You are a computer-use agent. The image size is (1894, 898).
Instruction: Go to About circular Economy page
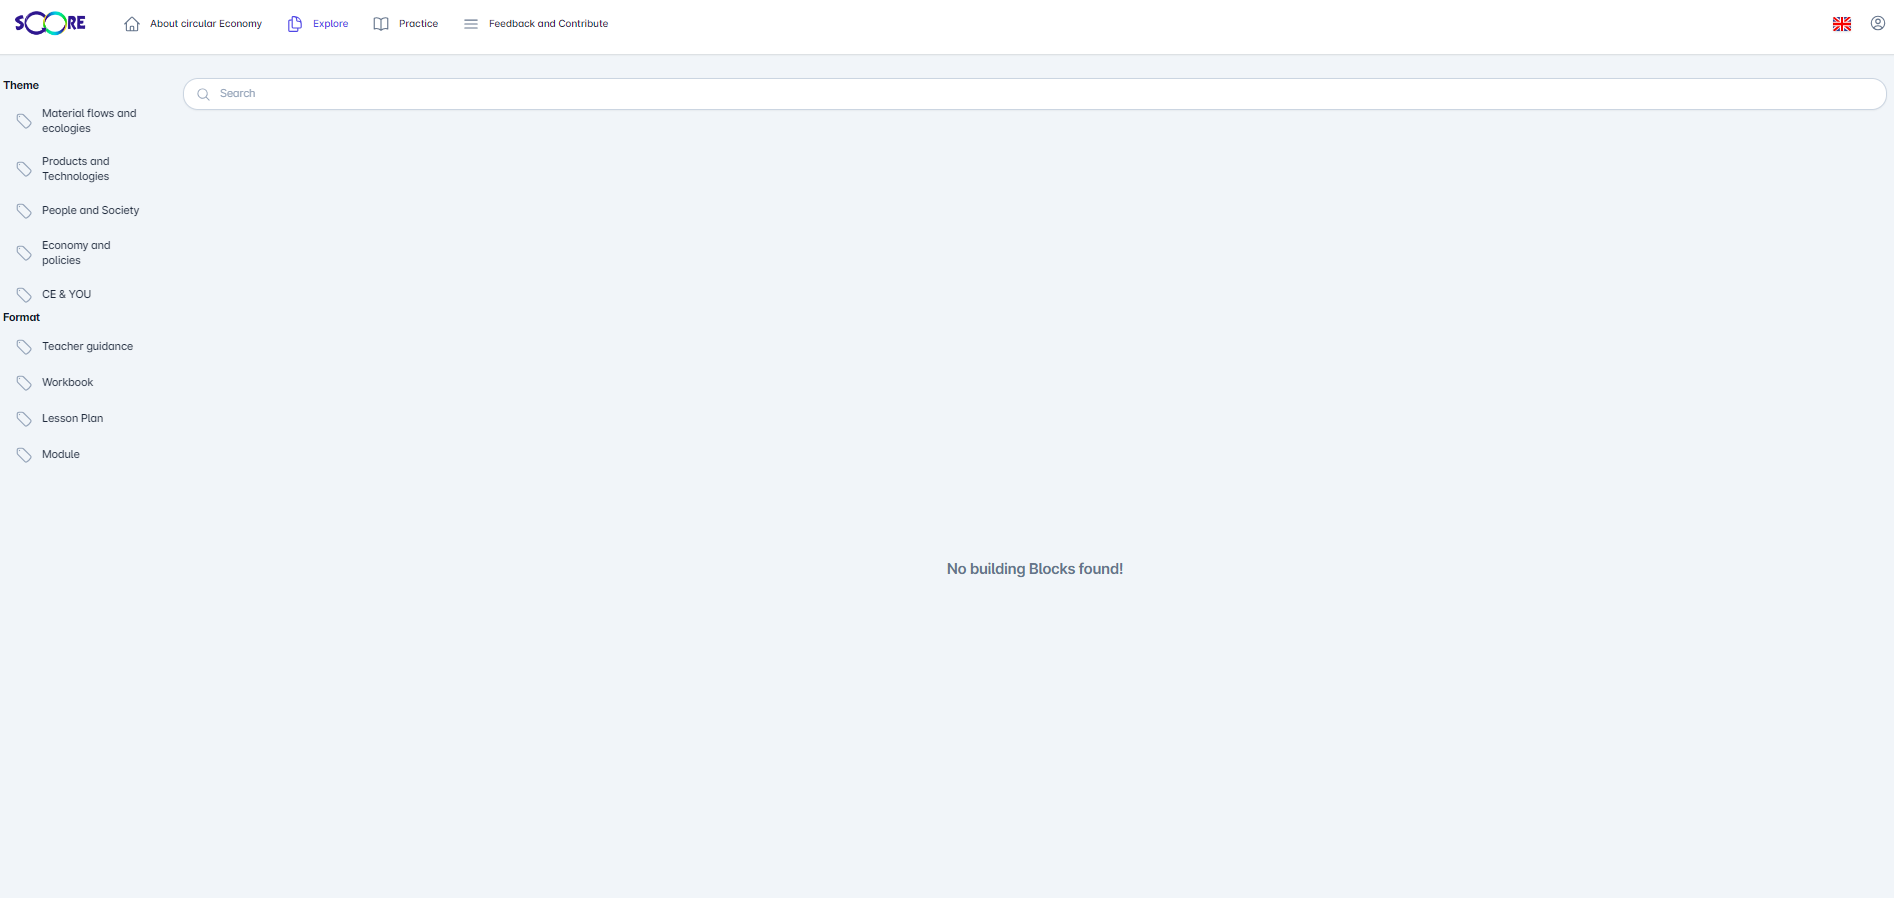click(206, 24)
